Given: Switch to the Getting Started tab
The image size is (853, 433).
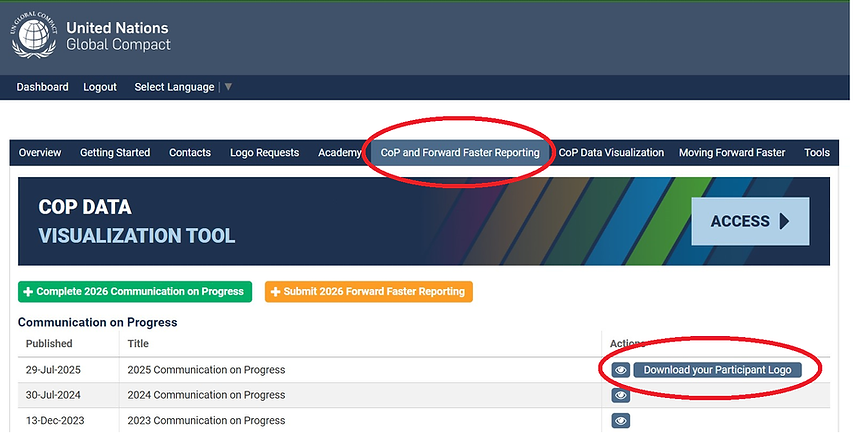Looking at the screenshot, I should click(x=115, y=153).
